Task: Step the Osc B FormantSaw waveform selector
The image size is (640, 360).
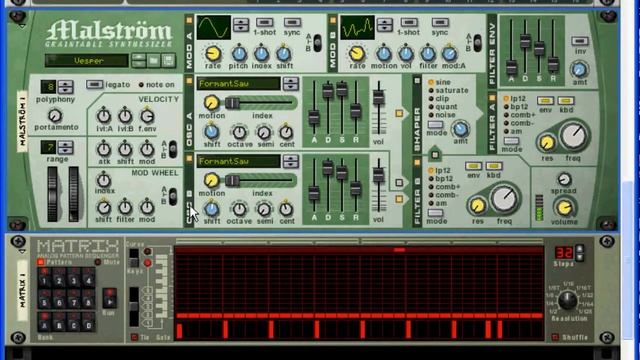Action: (291, 161)
